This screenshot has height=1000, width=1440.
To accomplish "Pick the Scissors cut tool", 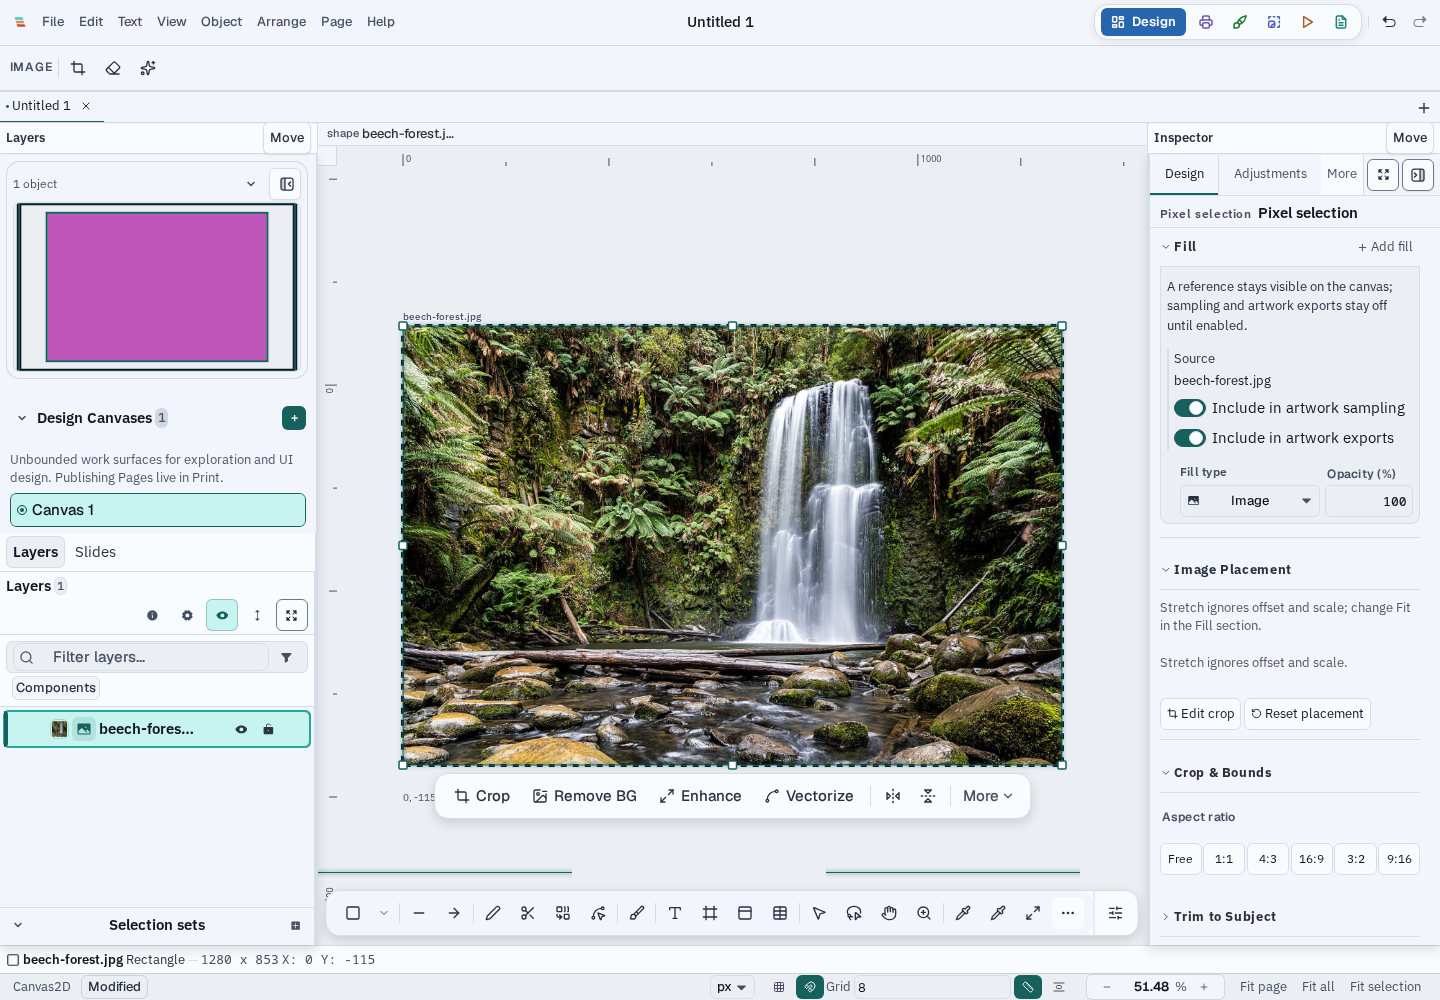I will point(528,913).
